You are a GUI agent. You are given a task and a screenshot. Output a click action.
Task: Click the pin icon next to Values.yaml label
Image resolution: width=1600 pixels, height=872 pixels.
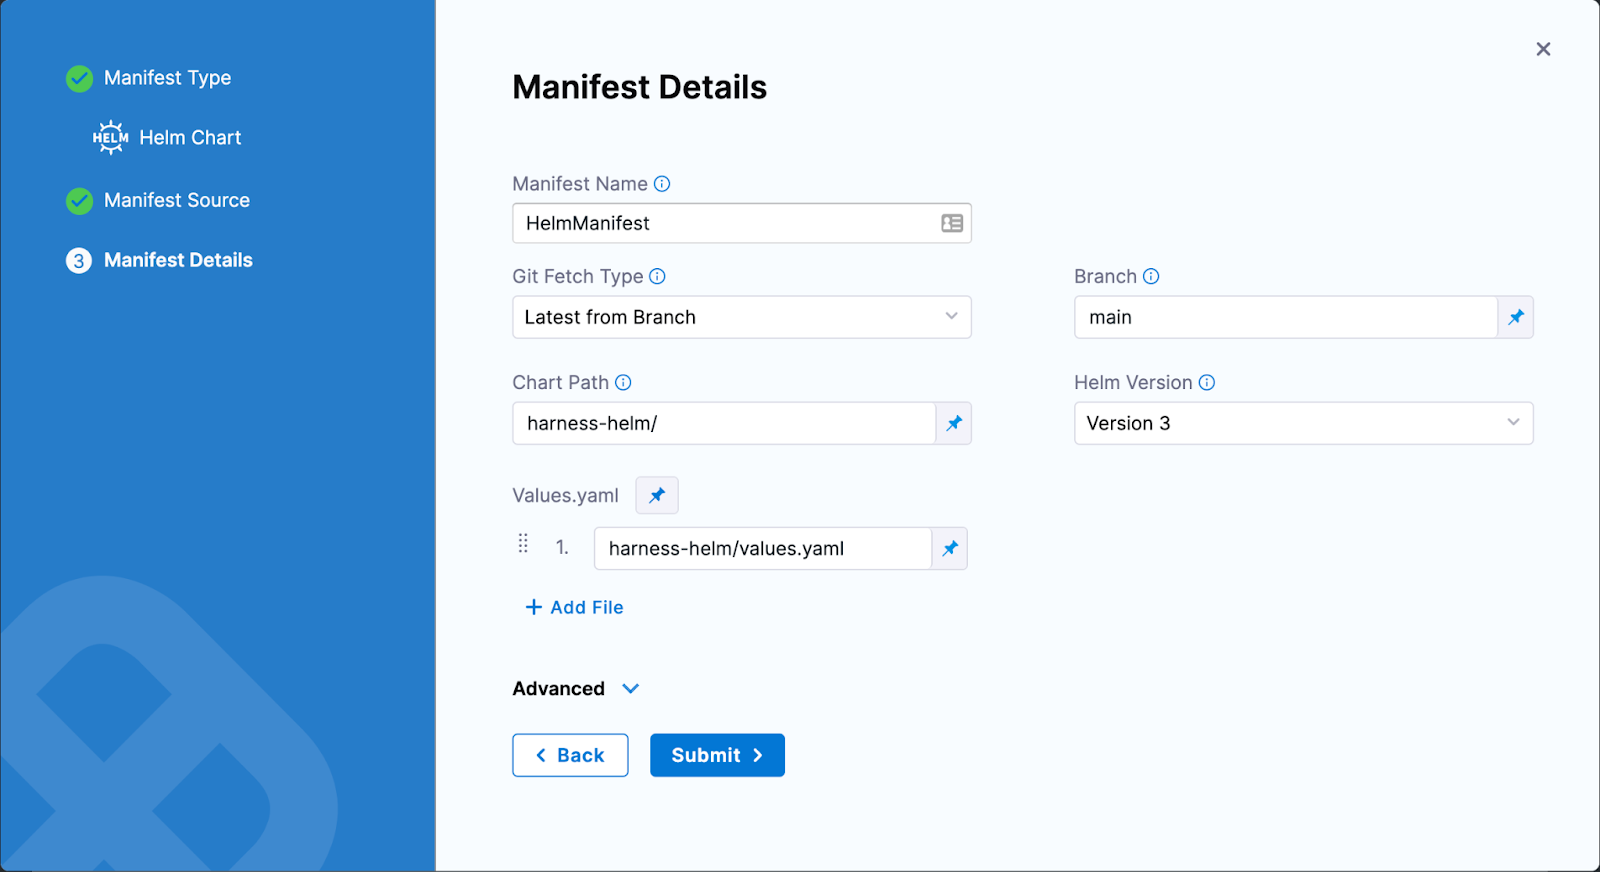pyautogui.click(x=657, y=495)
